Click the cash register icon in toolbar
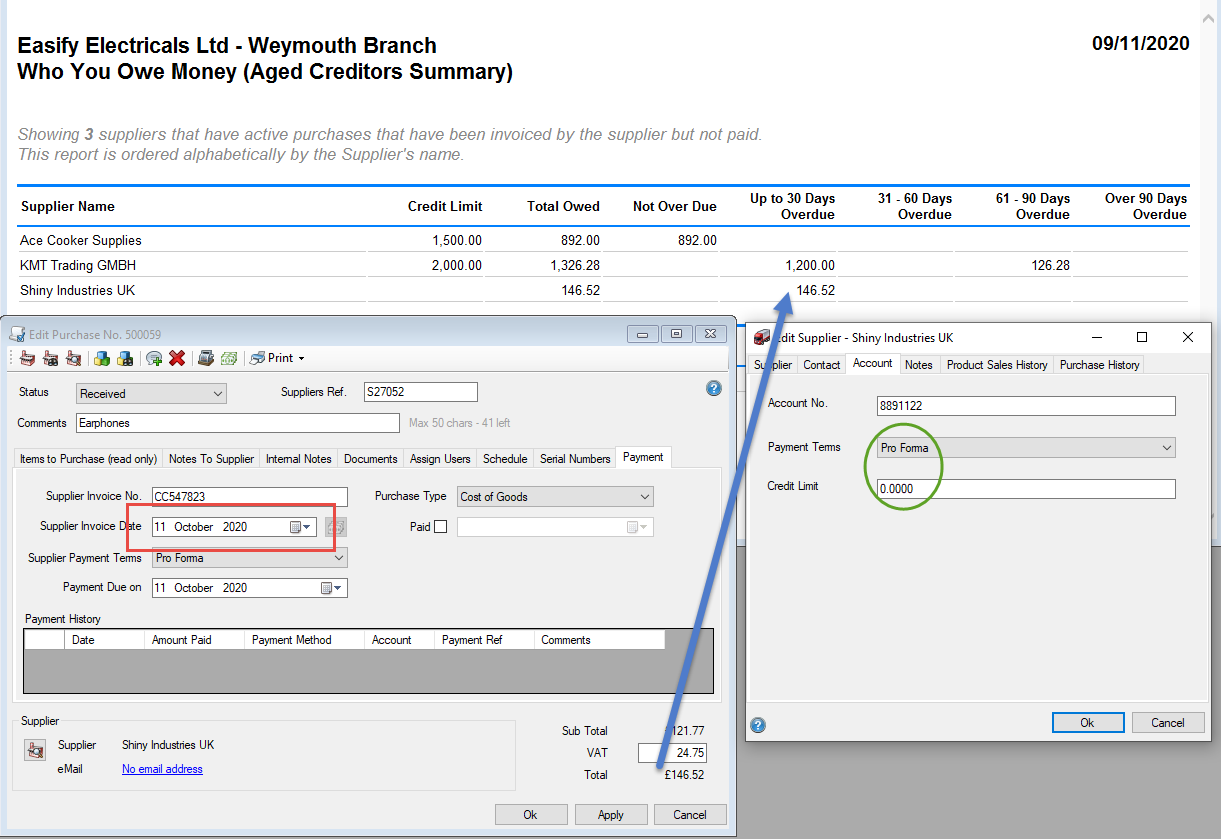The height and width of the screenshot is (839, 1221). pyautogui.click(x=205, y=358)
